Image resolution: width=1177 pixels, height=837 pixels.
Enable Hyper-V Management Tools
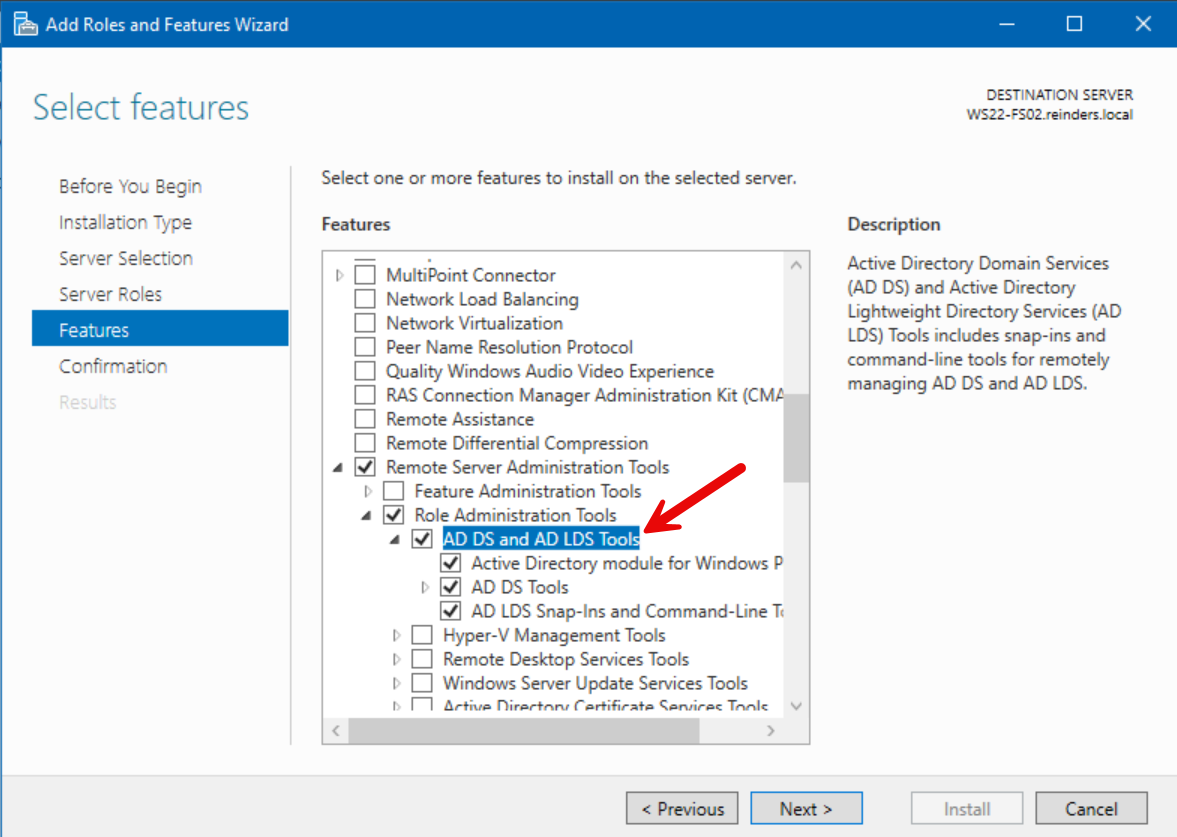[421, 634]
